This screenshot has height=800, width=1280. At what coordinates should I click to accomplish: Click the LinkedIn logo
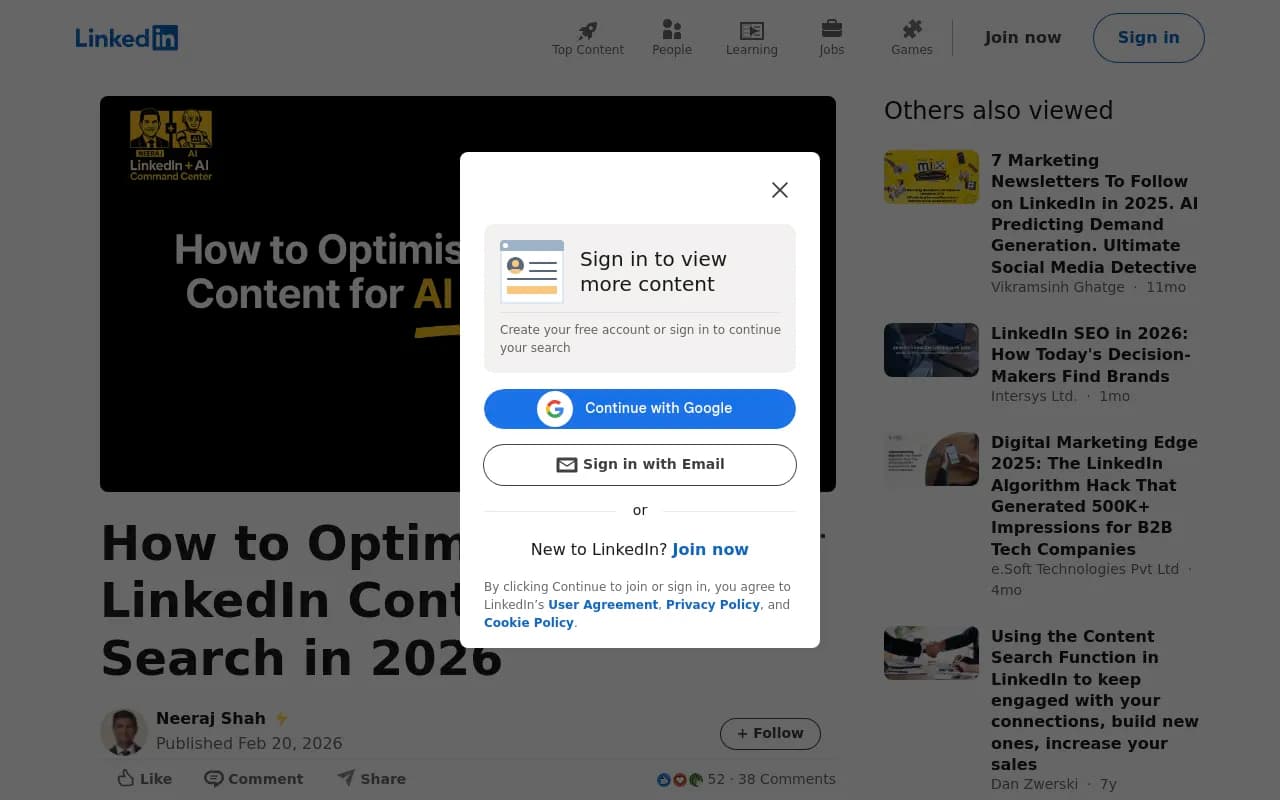pos(126,37)
